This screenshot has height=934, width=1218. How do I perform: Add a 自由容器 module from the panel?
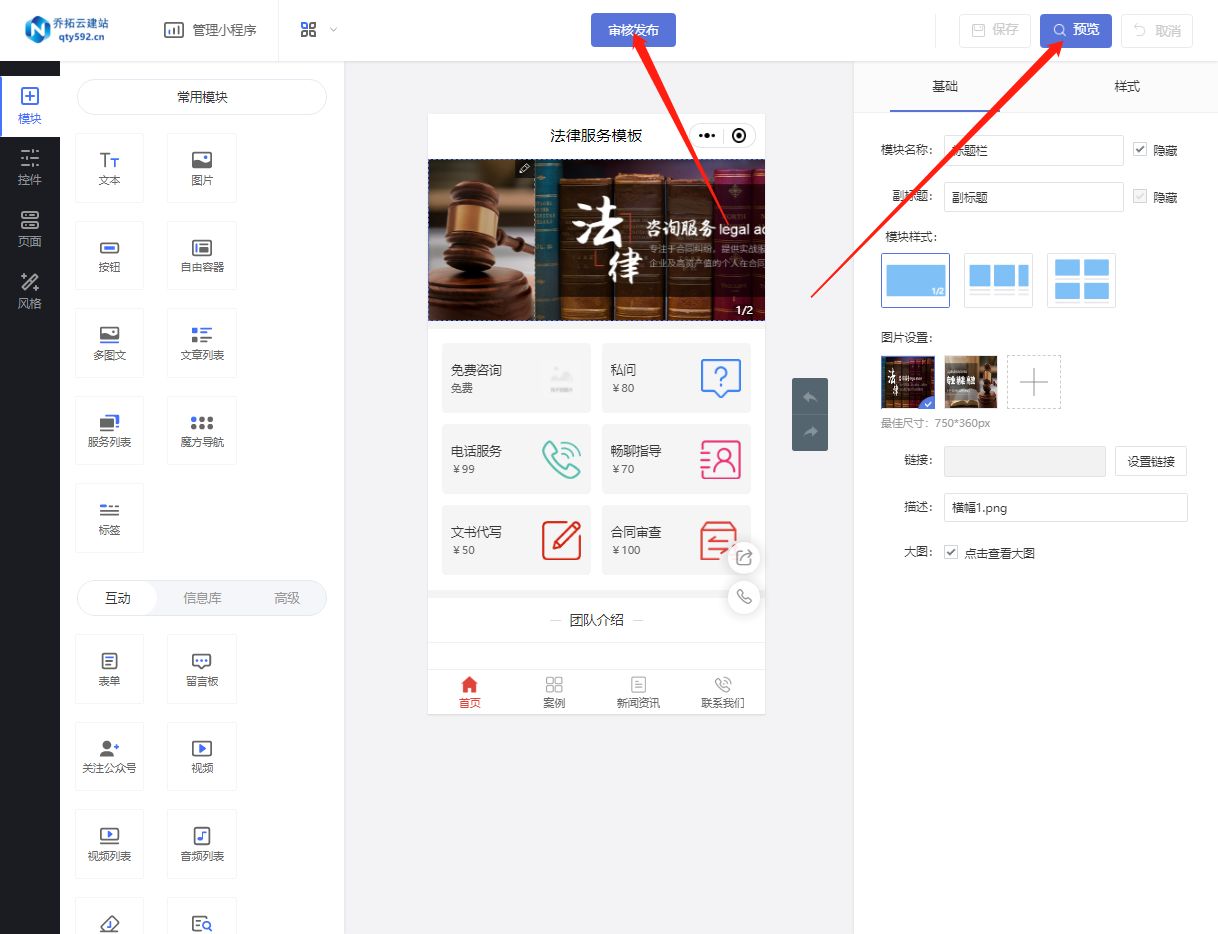pyautogui.click(x=201, y=255)
